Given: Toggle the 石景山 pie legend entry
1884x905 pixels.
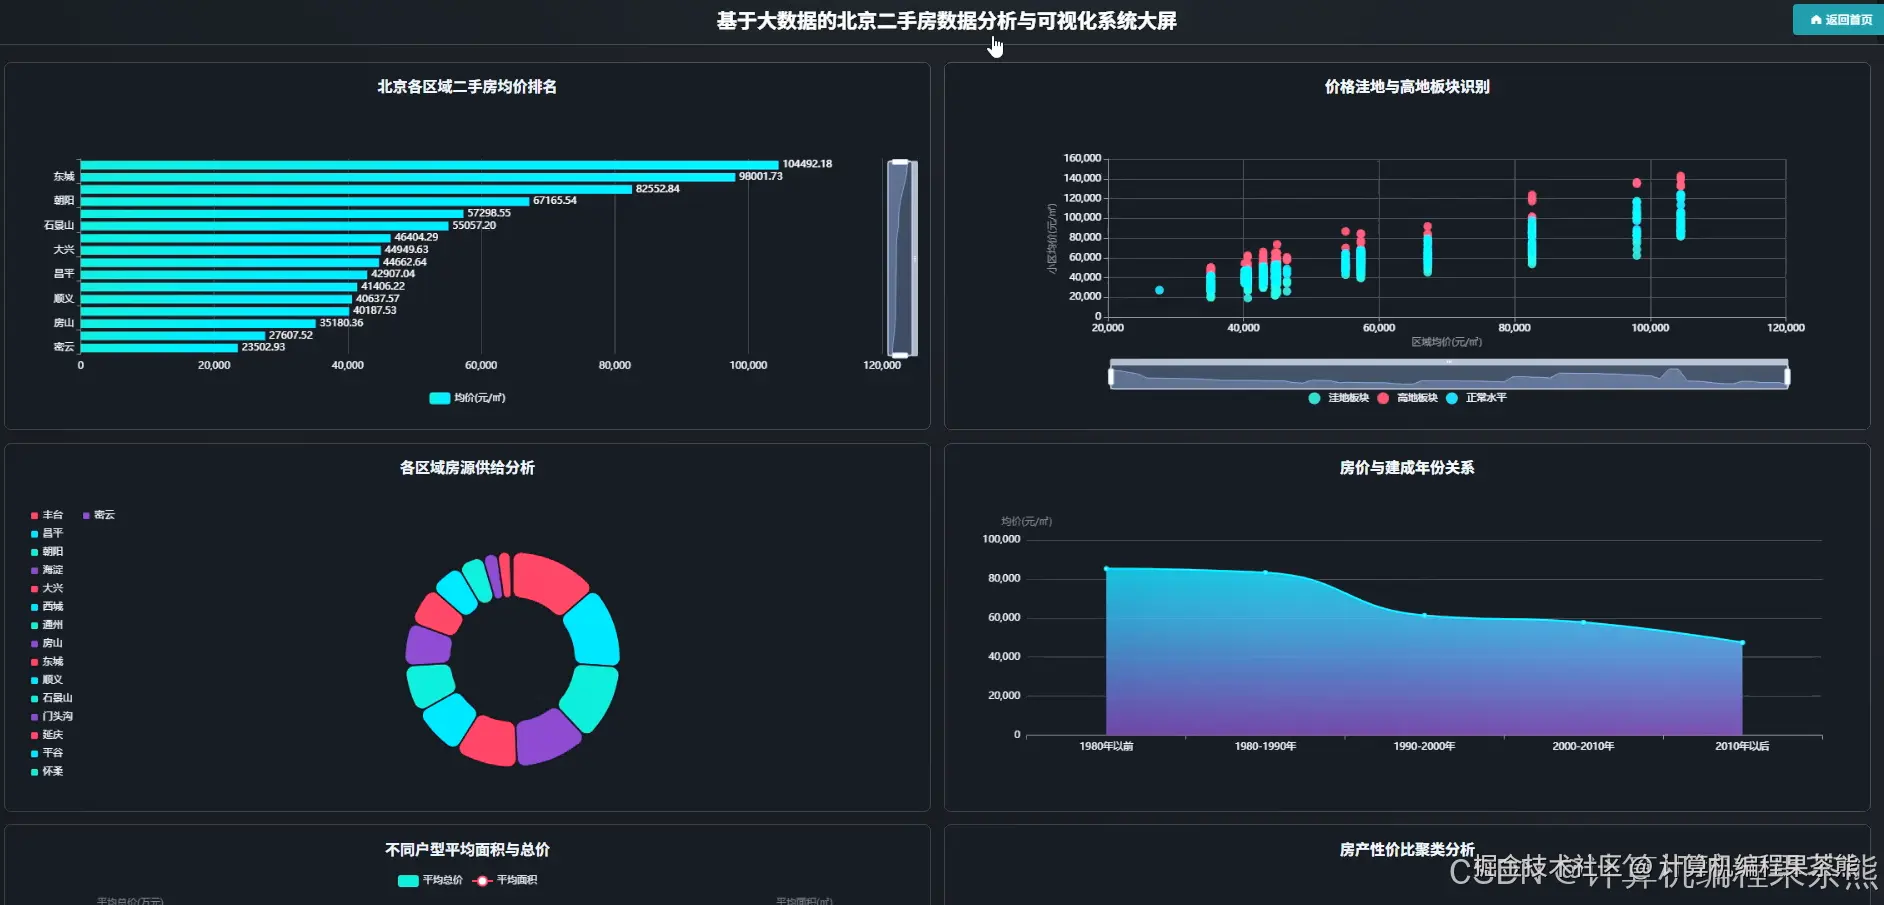Looking at the screenshot, I should coord(52,698).
